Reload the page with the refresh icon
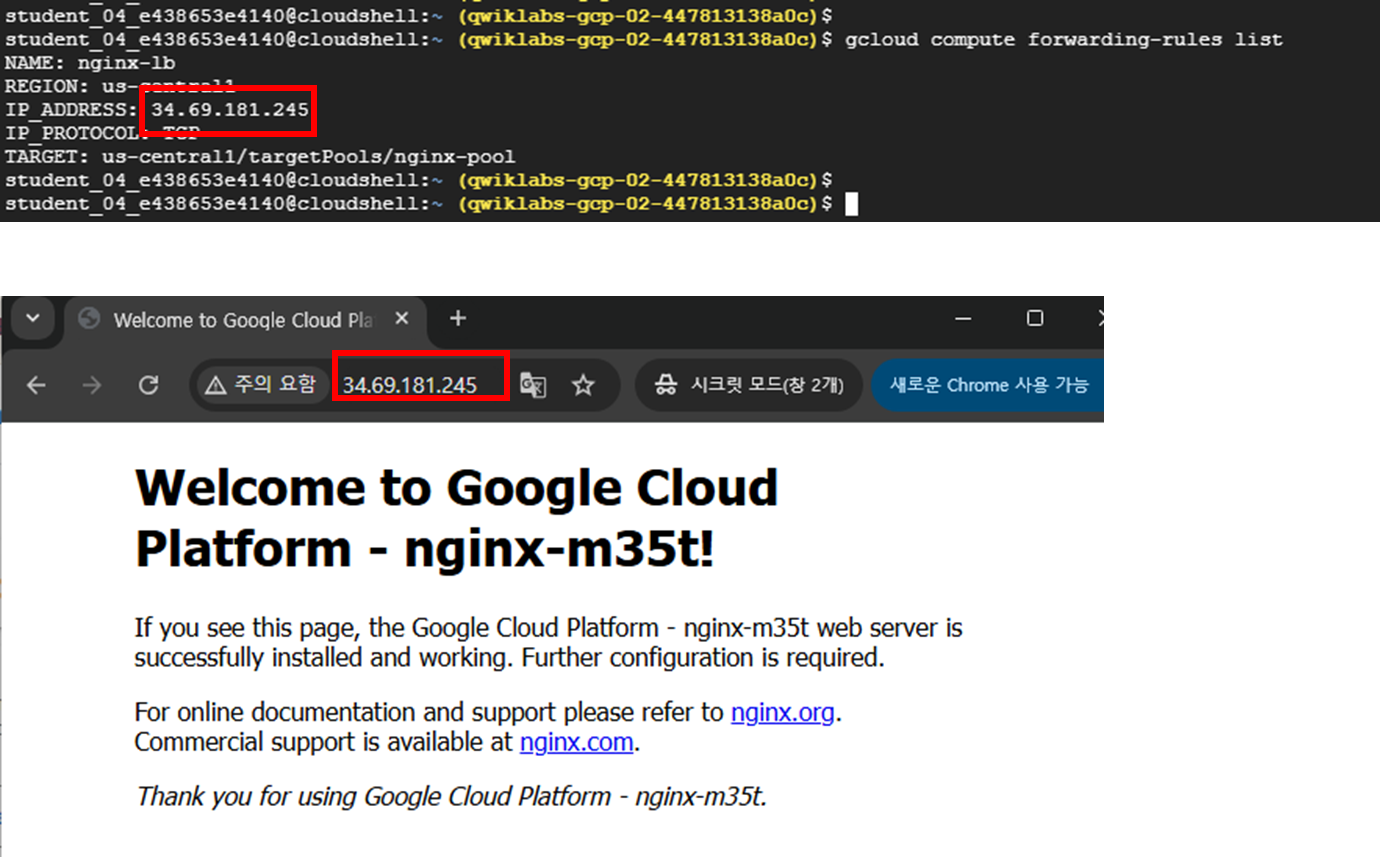 pyautogui.click(x=148, y=385)
